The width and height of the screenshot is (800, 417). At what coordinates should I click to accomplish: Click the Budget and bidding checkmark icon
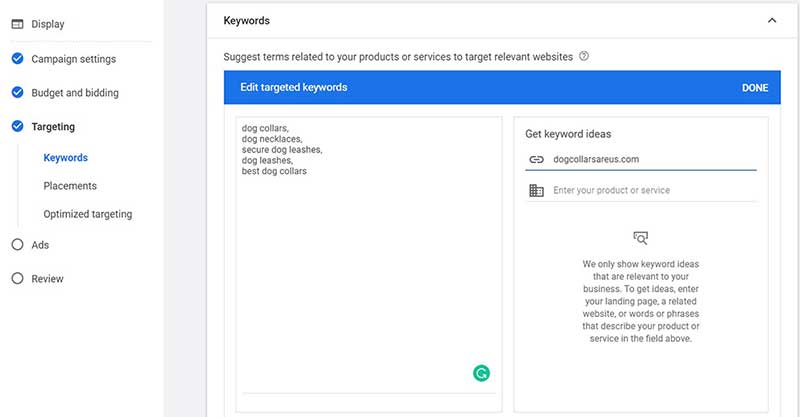pyautogui.click(x=17, y=92)
